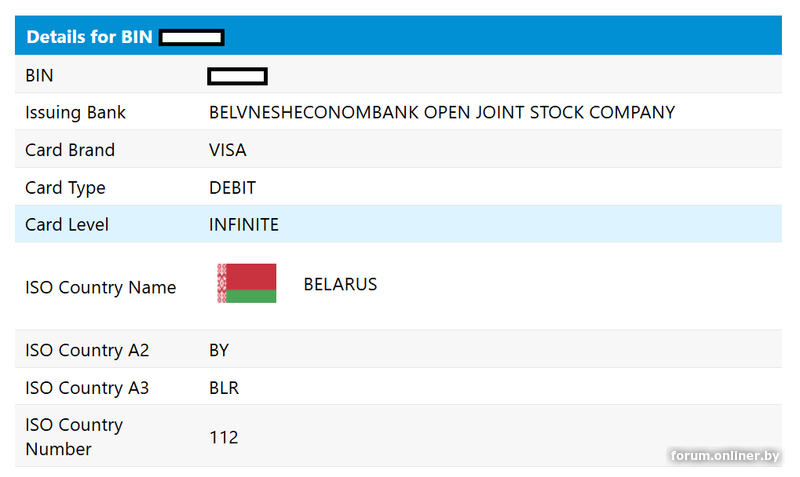
Task: Click the 'Card Type' label
Action: click(65, 188)
